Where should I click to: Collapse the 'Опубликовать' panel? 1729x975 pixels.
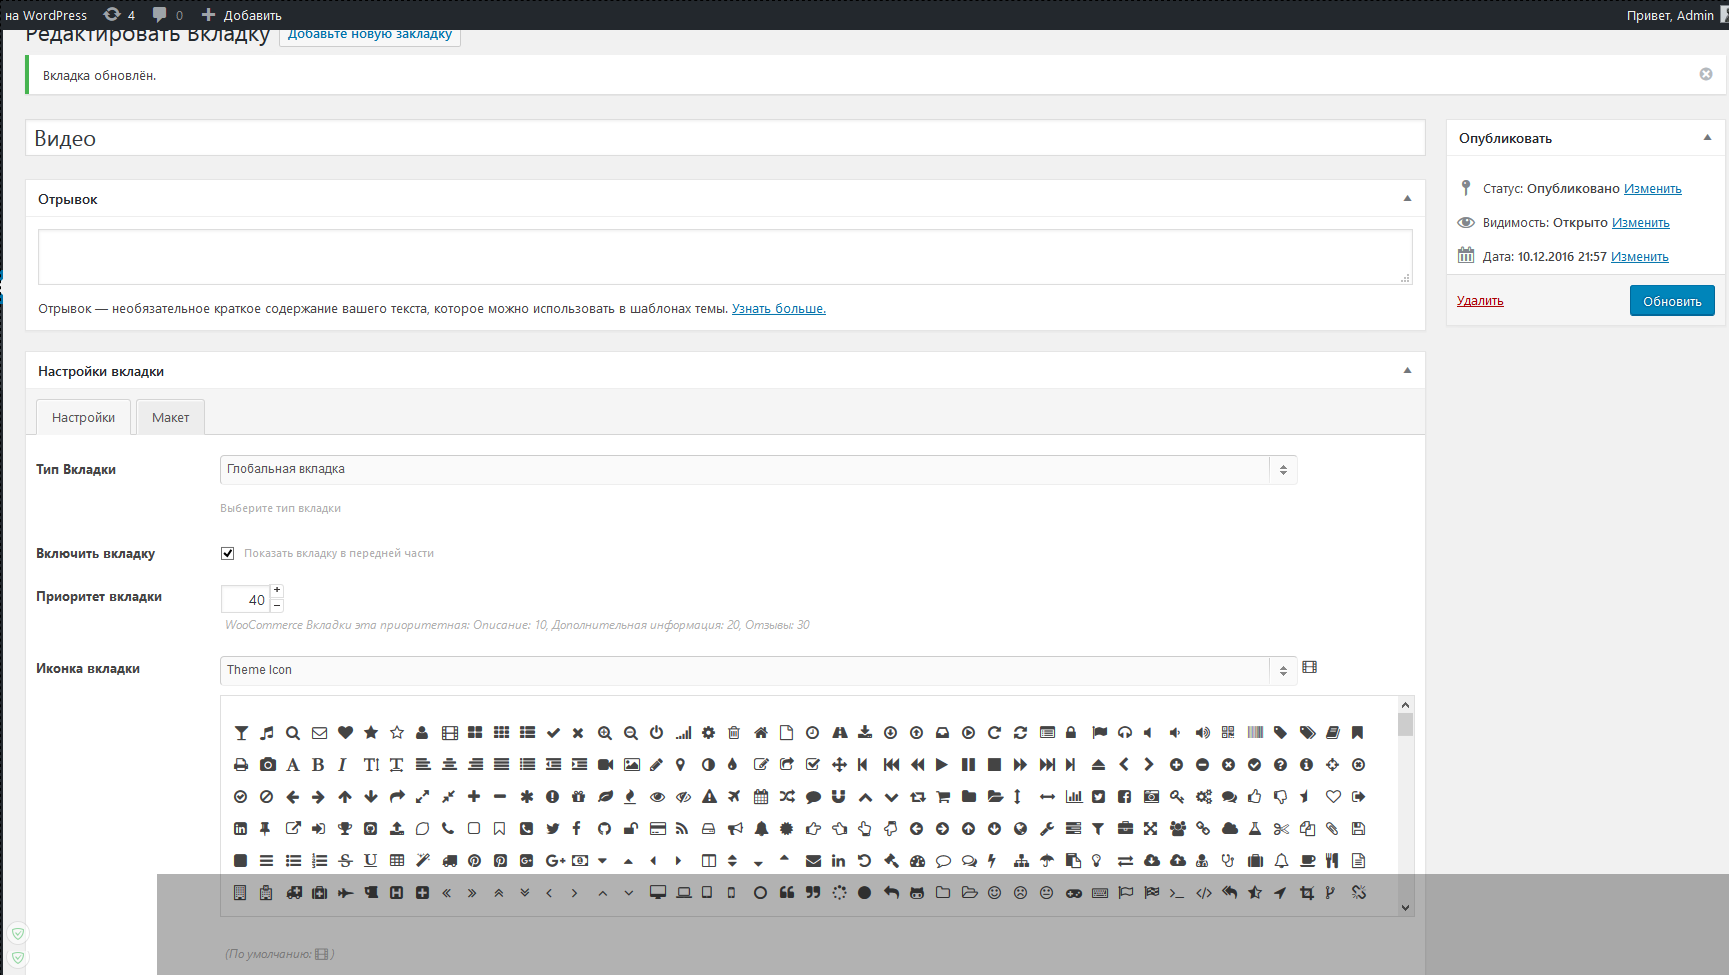point(1707,138)
